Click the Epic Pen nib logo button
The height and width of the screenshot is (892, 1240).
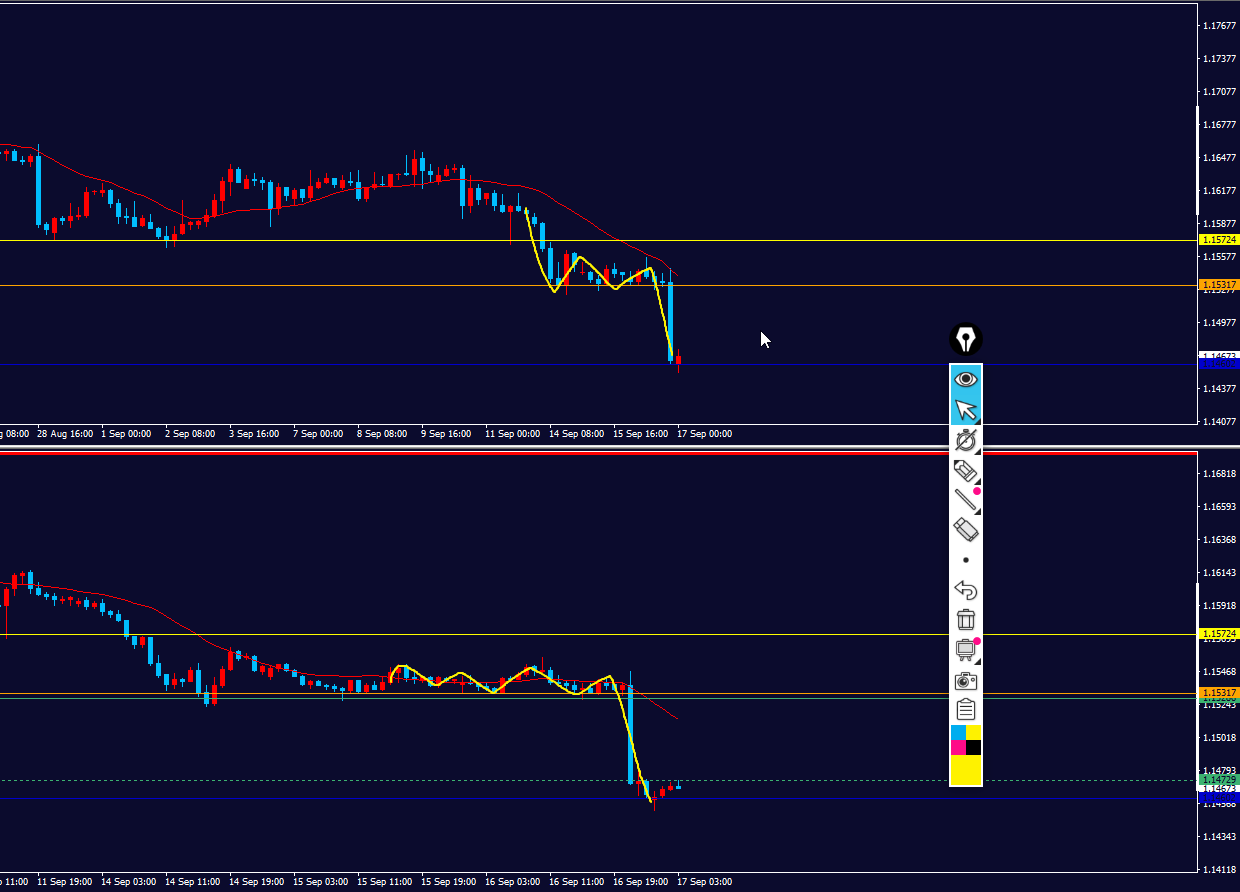click(966, 340)
